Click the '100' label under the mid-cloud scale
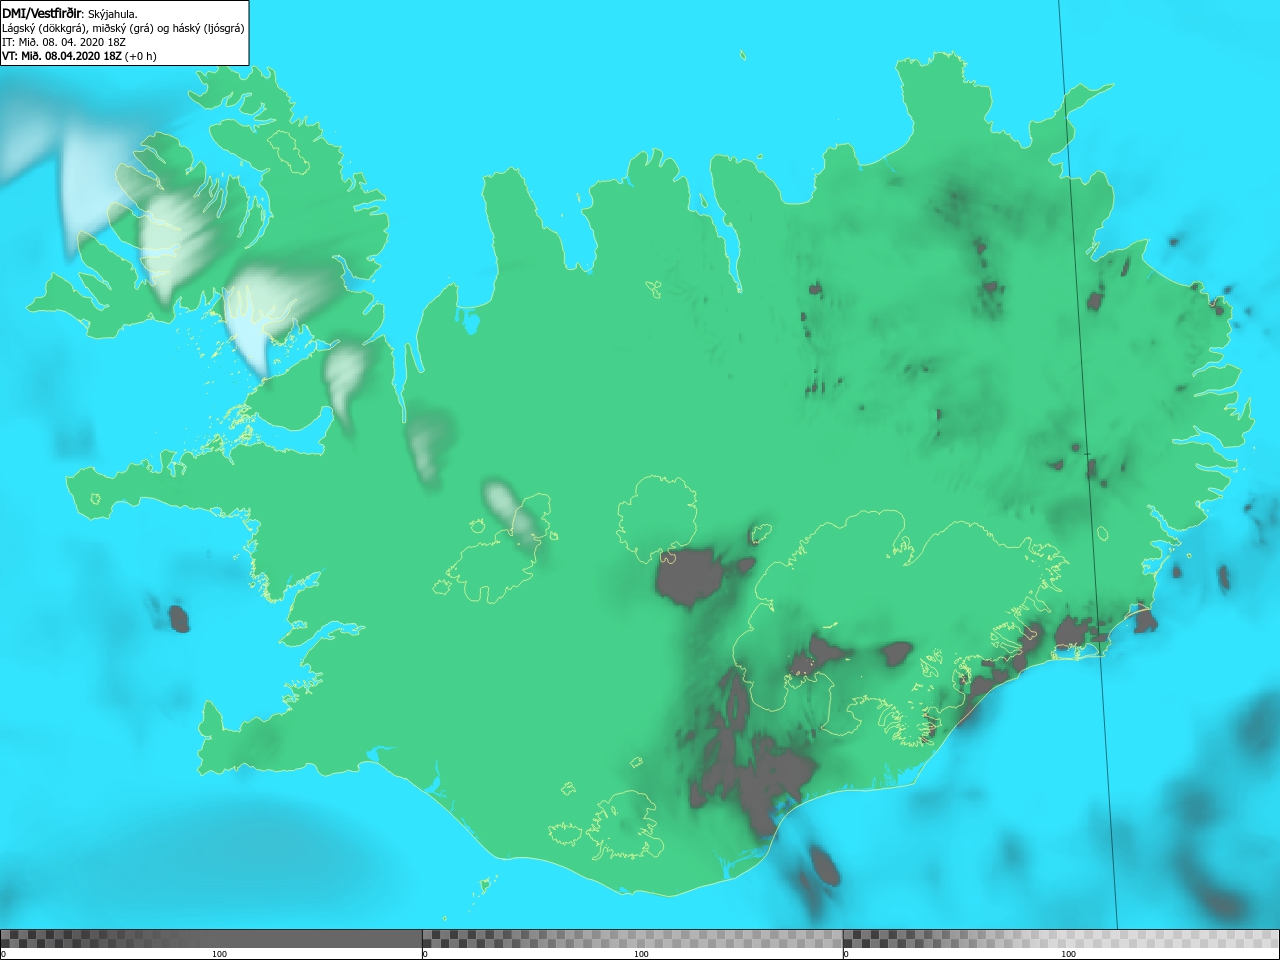This screenshot has height=960, width=1280. 641,954
